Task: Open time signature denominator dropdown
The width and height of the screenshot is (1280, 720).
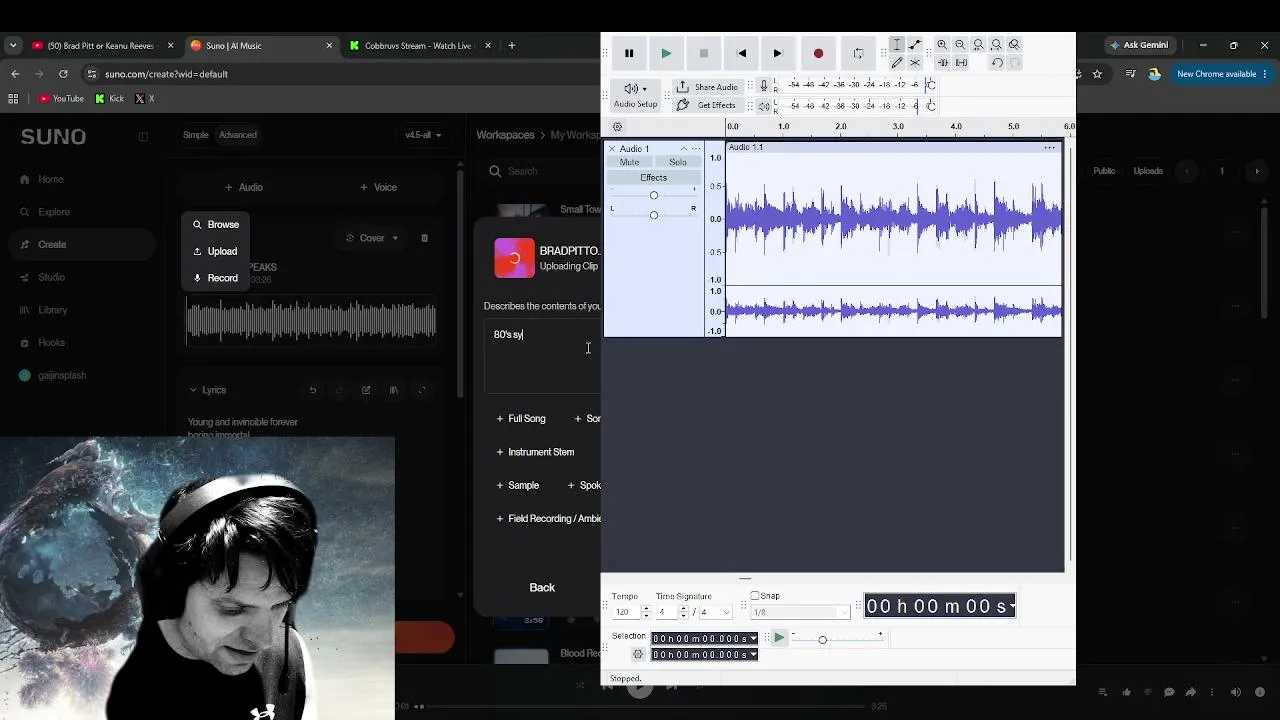Action: pyautogui.click(x=726, y=612)
